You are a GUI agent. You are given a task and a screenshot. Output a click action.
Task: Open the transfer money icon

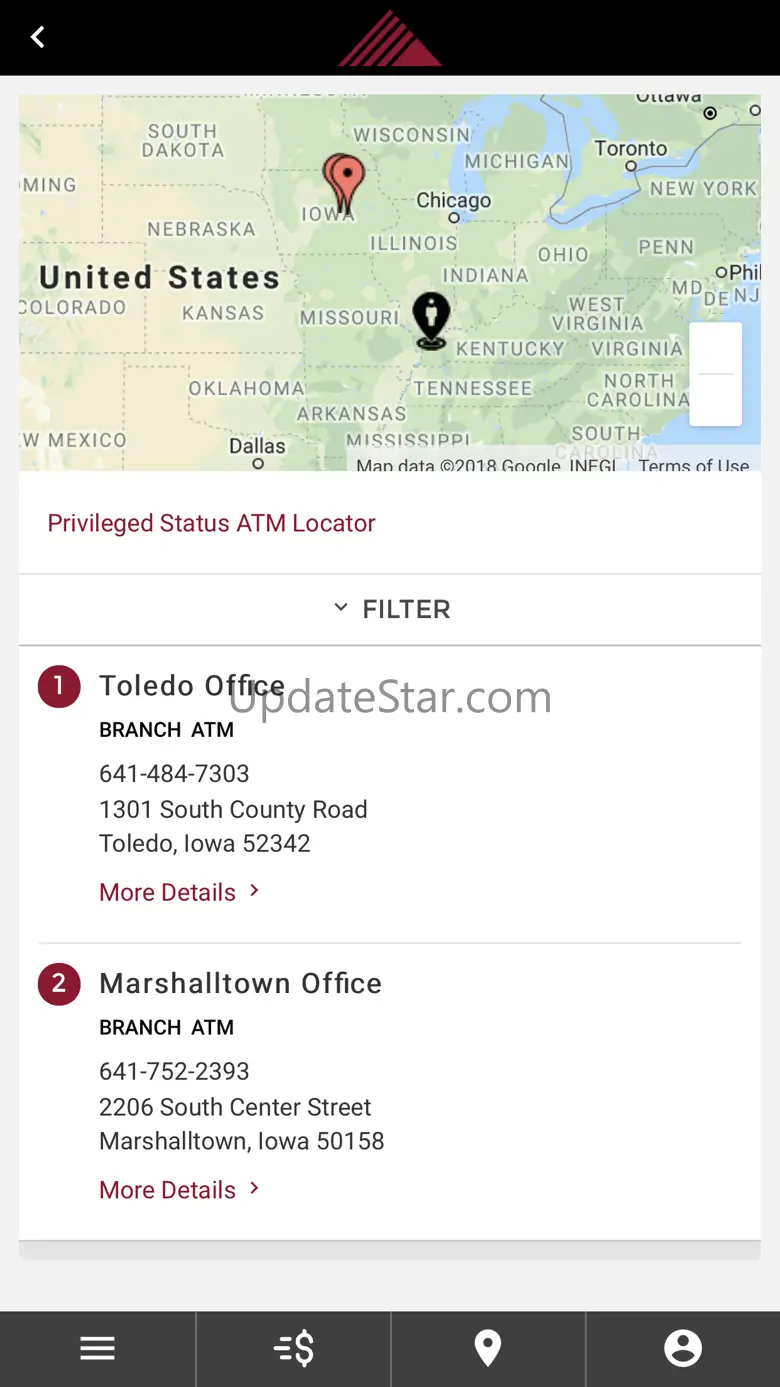tap(293, 1349)
